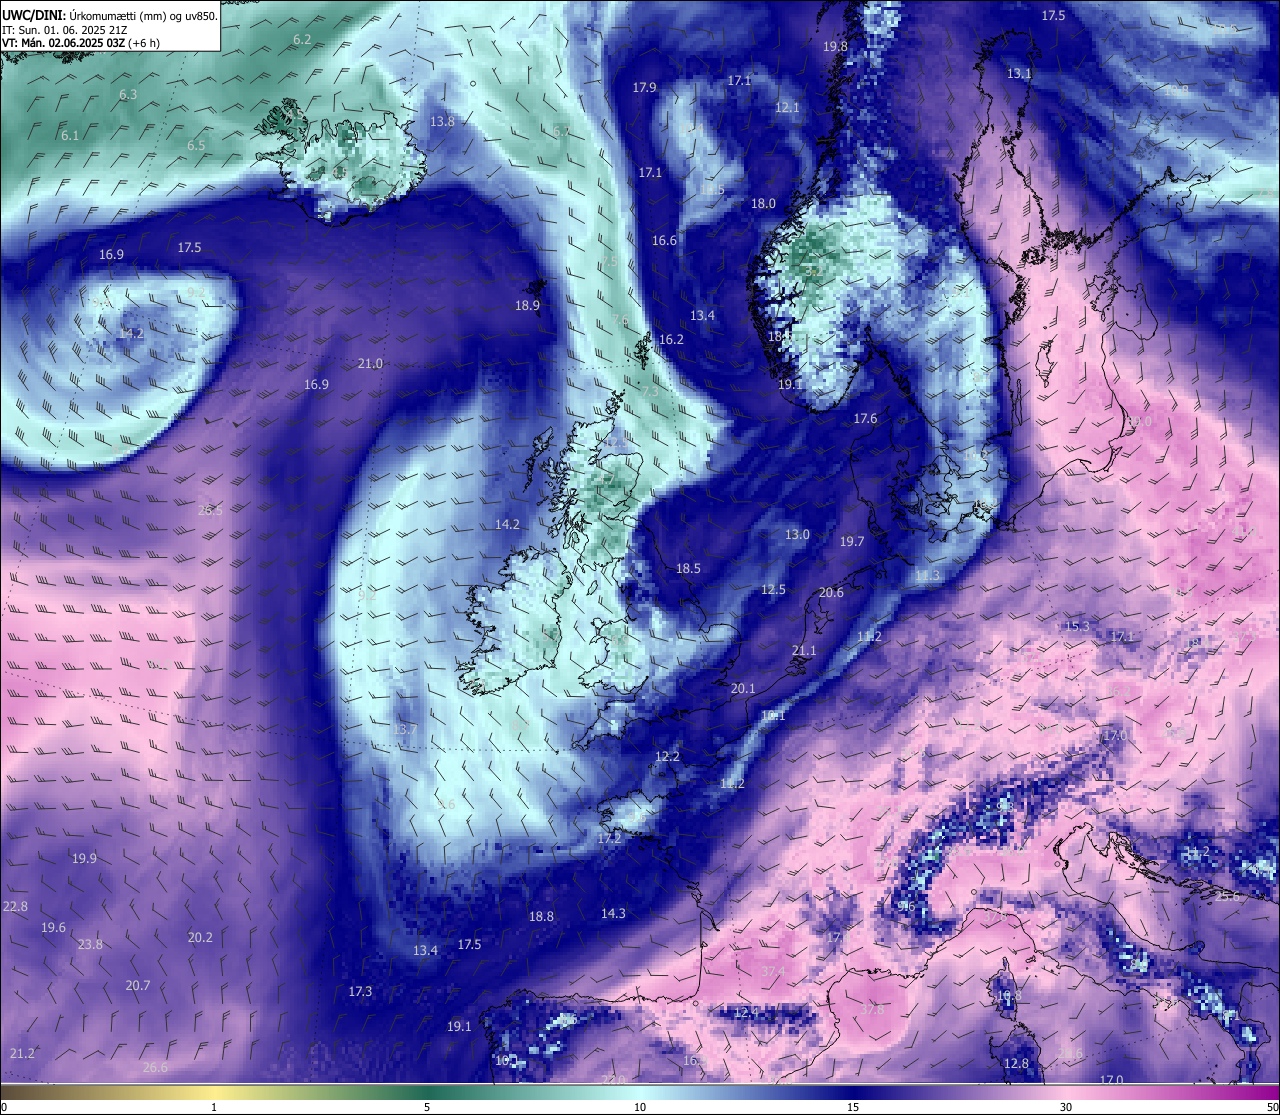Click the legend tick label 5
The height and width of the screenshot is (1115, 1280).
[x=427, y=1107]
